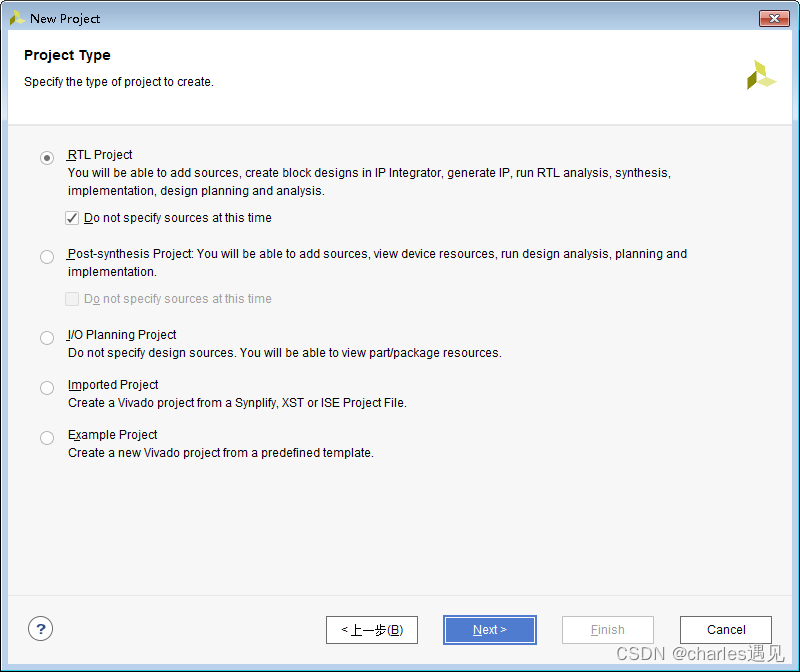Cancel the New Project wizard

pos(726,630)
